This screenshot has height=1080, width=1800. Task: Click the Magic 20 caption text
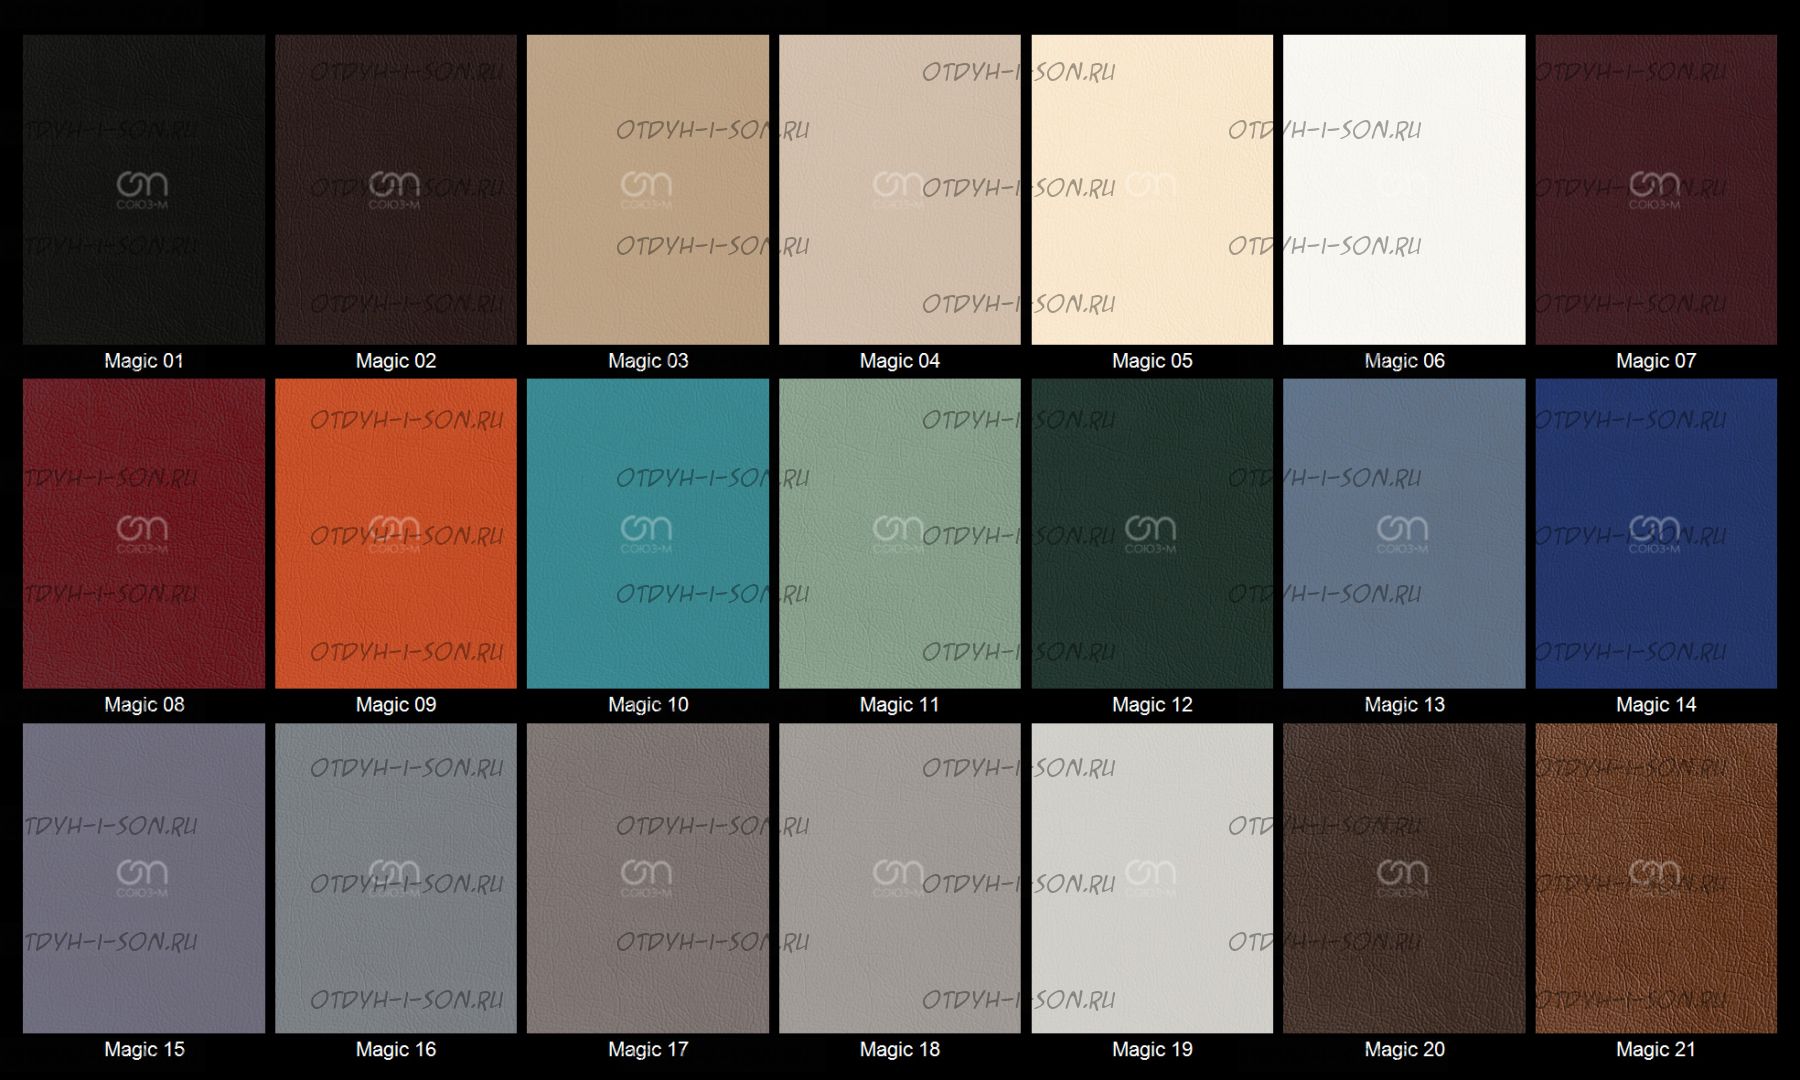(x=1404, y=1049)
